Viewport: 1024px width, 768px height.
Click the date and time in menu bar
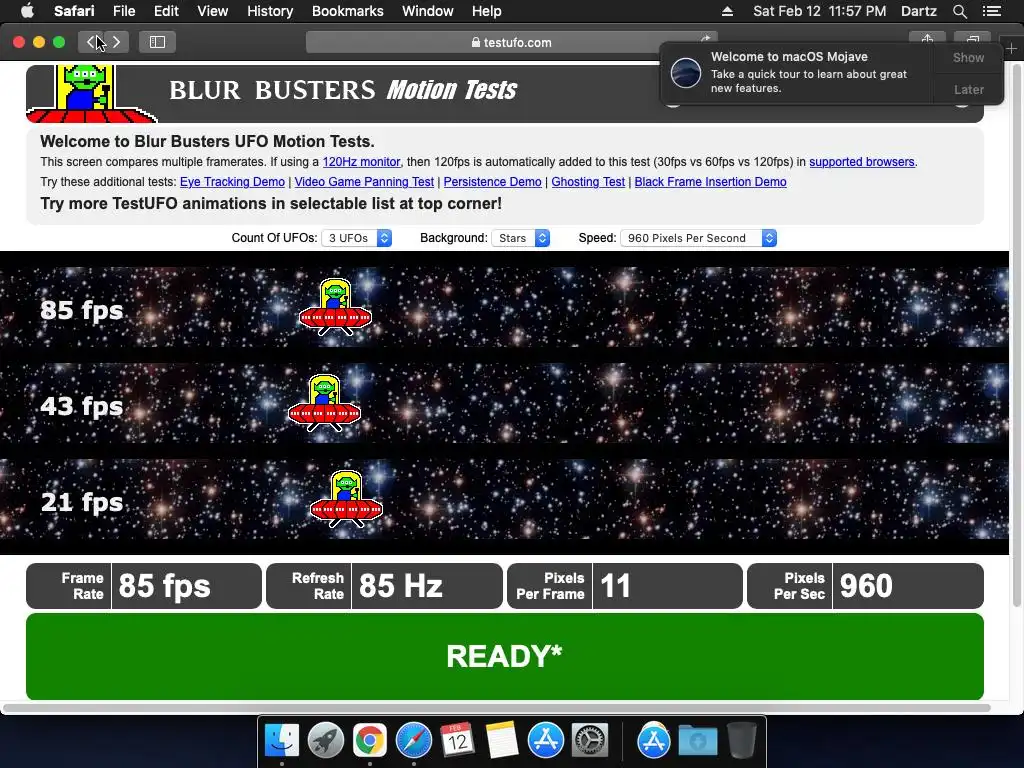pos(820,11)
